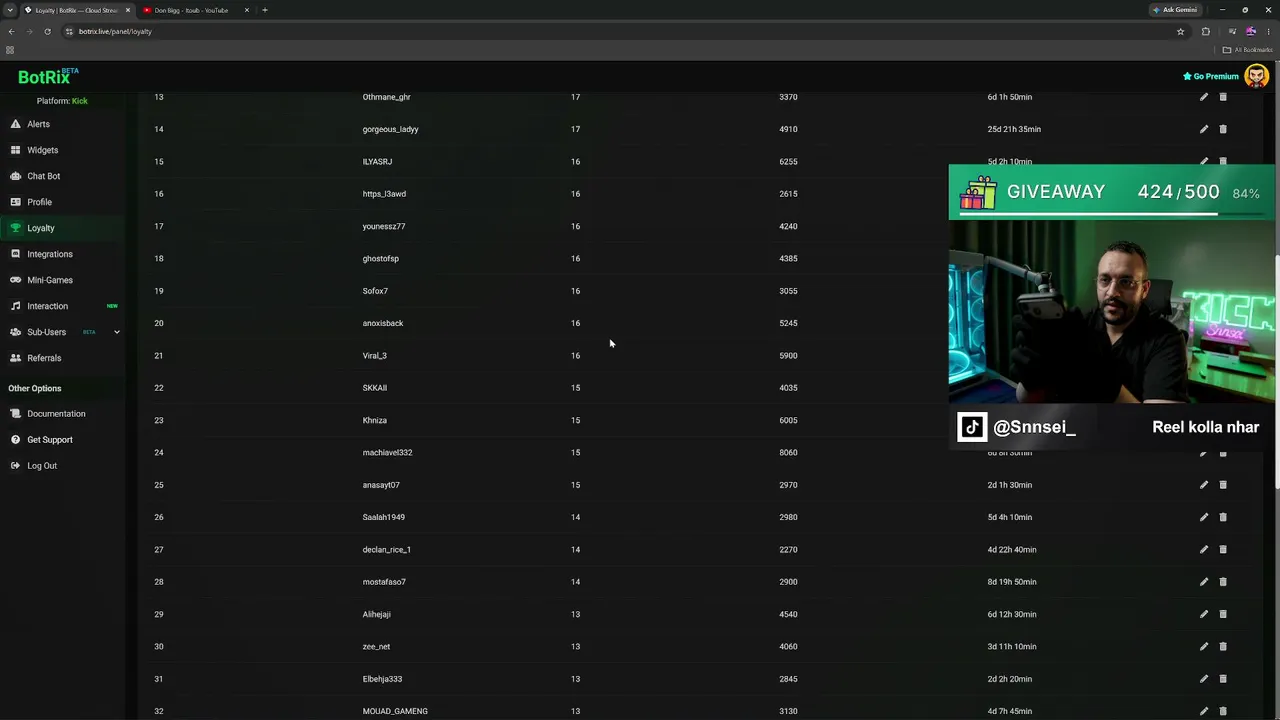The image size is (1280, 720).
Task: Edit the MOUAD_GAMENG loyalty entry
Action: click(x=1204, y=711)
